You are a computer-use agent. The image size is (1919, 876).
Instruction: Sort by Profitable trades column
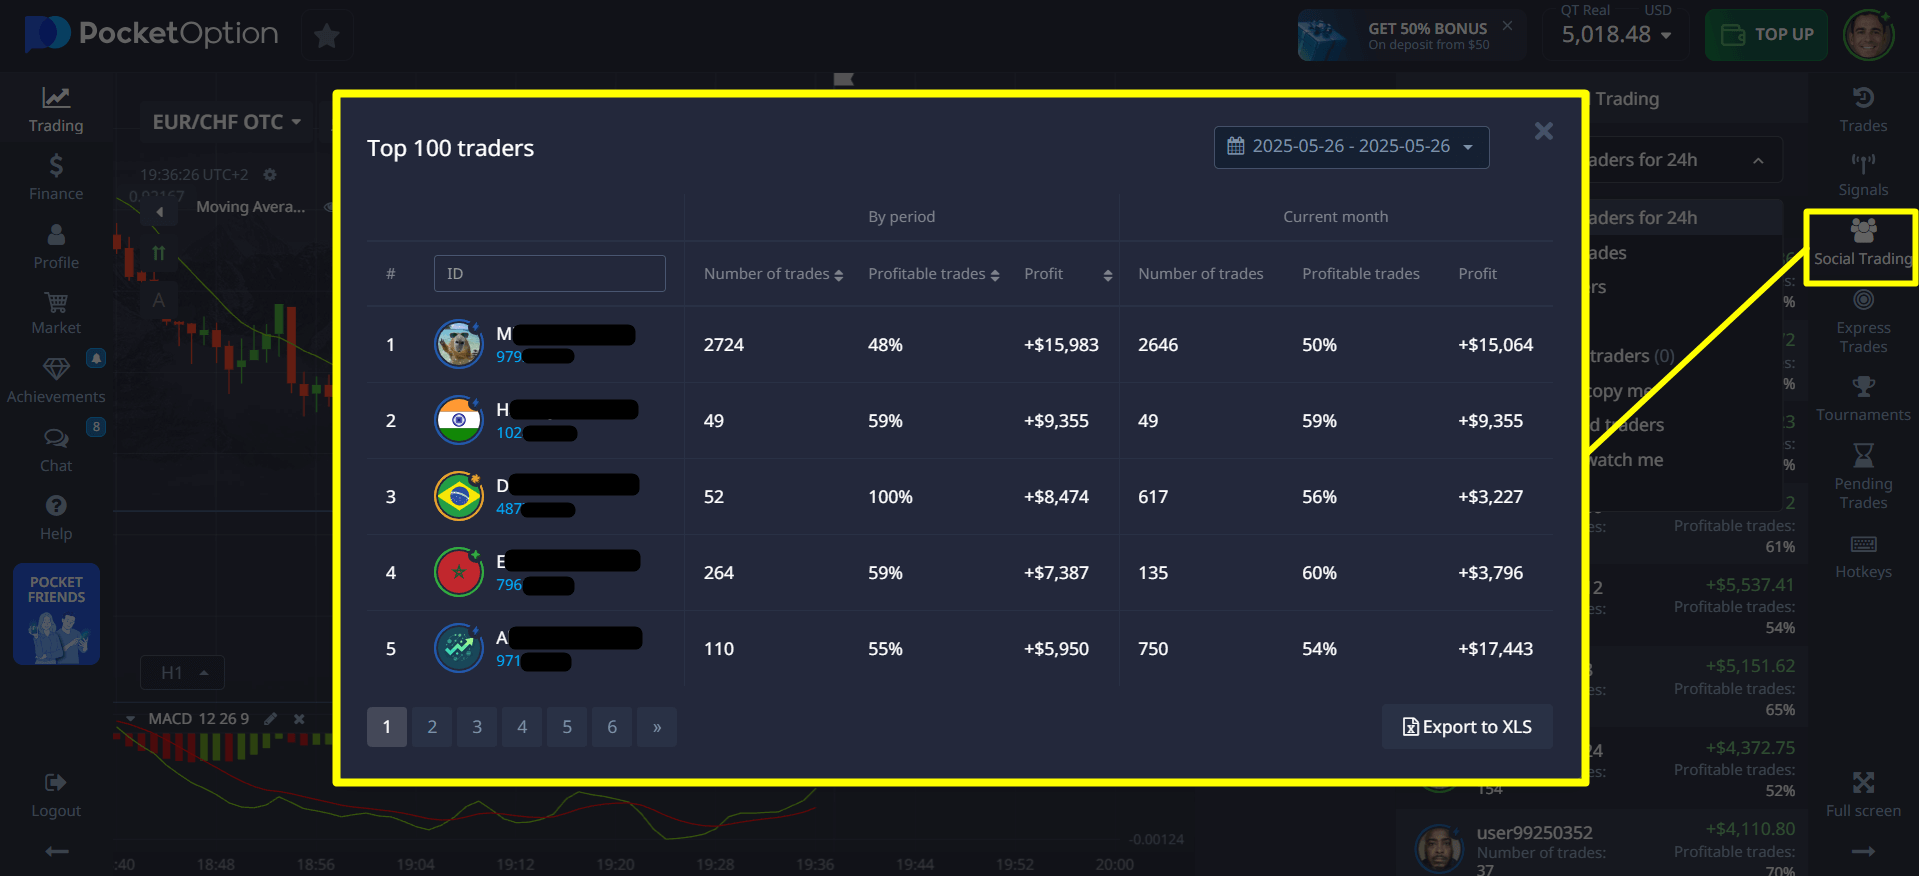pos(933,274)
